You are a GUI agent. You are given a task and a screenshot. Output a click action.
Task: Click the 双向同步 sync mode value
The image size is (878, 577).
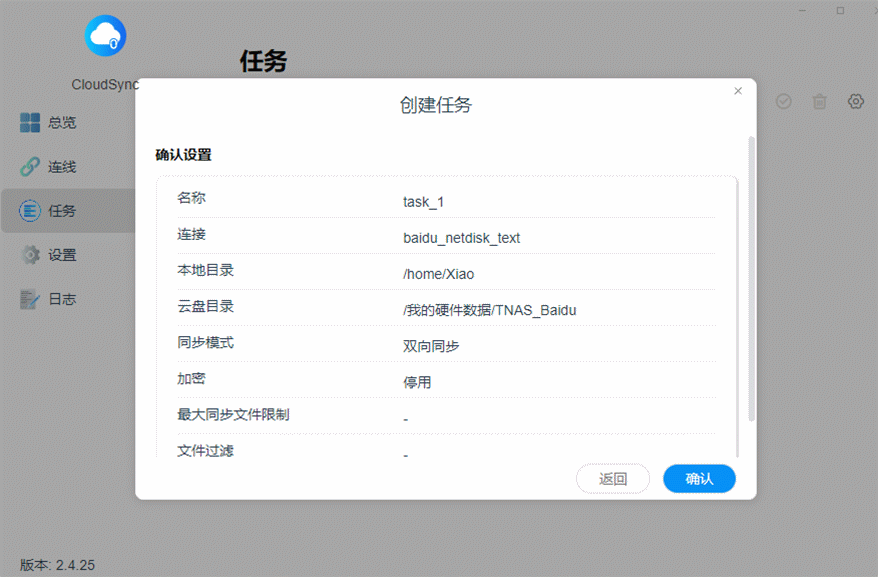(431, 346)
